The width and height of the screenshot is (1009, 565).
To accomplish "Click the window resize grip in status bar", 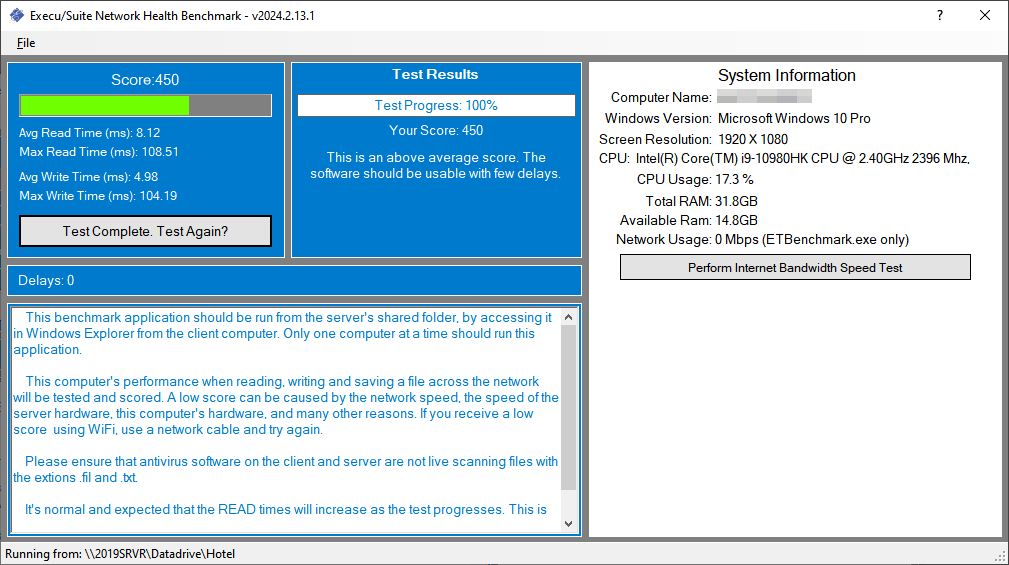I will click(1001, 557).
